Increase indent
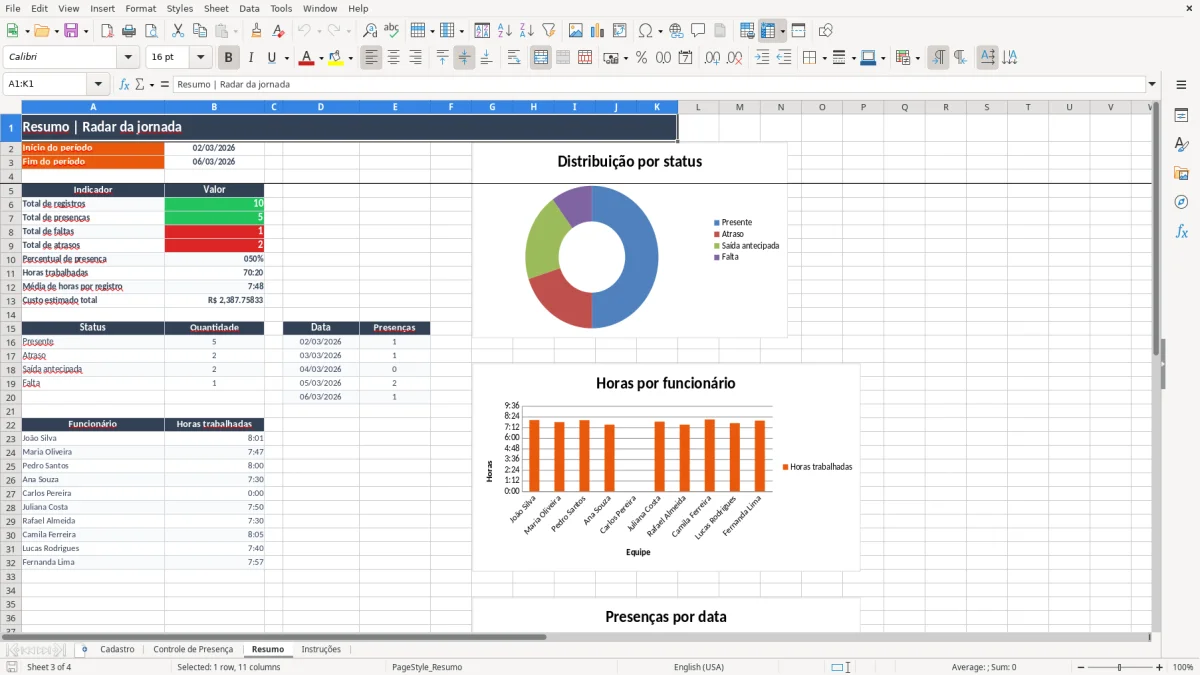The image size is (1200, 675). (762, 58)
